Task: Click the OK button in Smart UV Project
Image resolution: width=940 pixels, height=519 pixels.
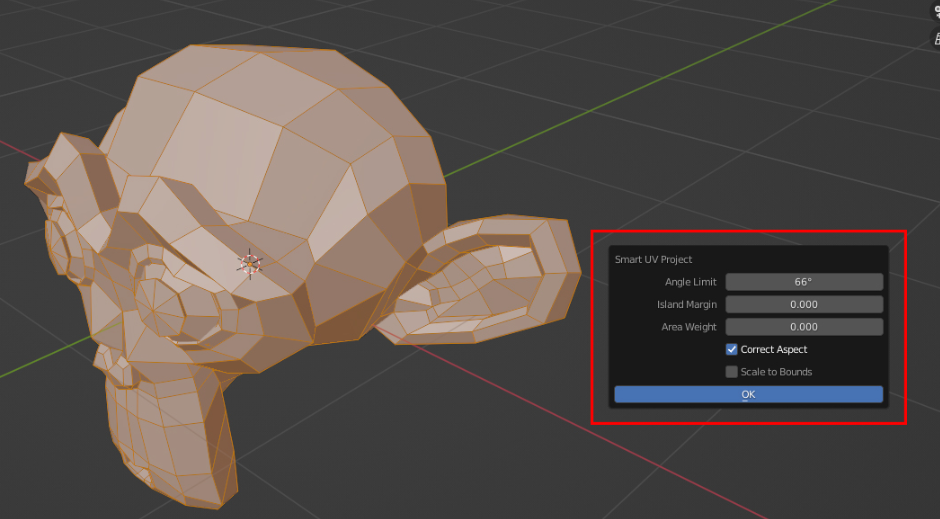Action: (748, 394)
